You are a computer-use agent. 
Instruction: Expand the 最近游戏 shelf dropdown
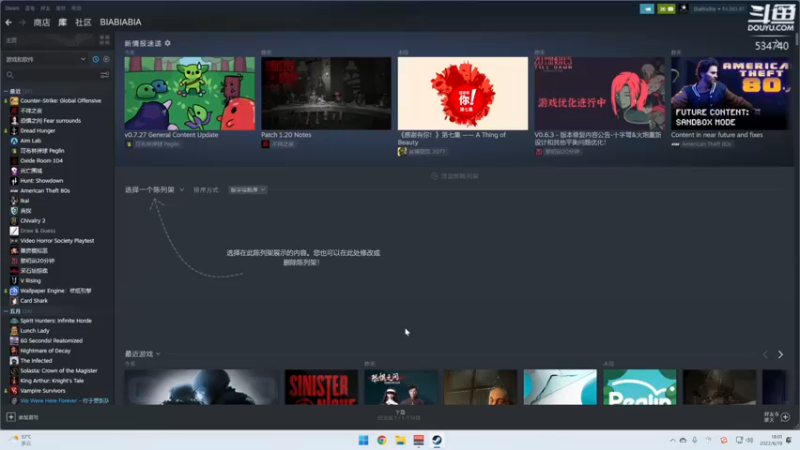pos(142,354)
